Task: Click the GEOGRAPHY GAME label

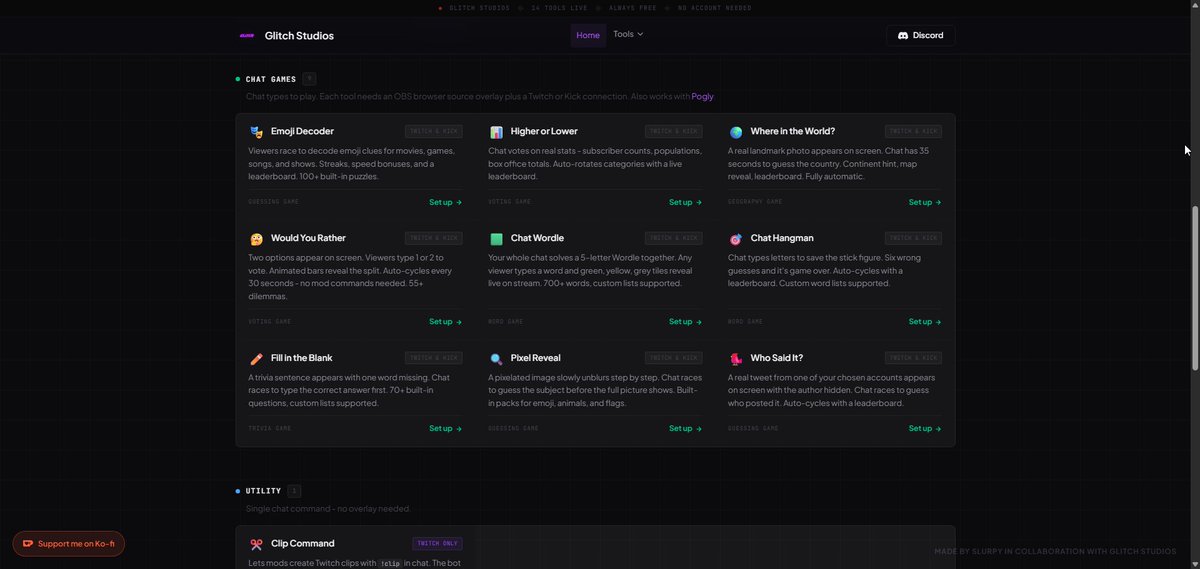Action: tap(754, 202)
